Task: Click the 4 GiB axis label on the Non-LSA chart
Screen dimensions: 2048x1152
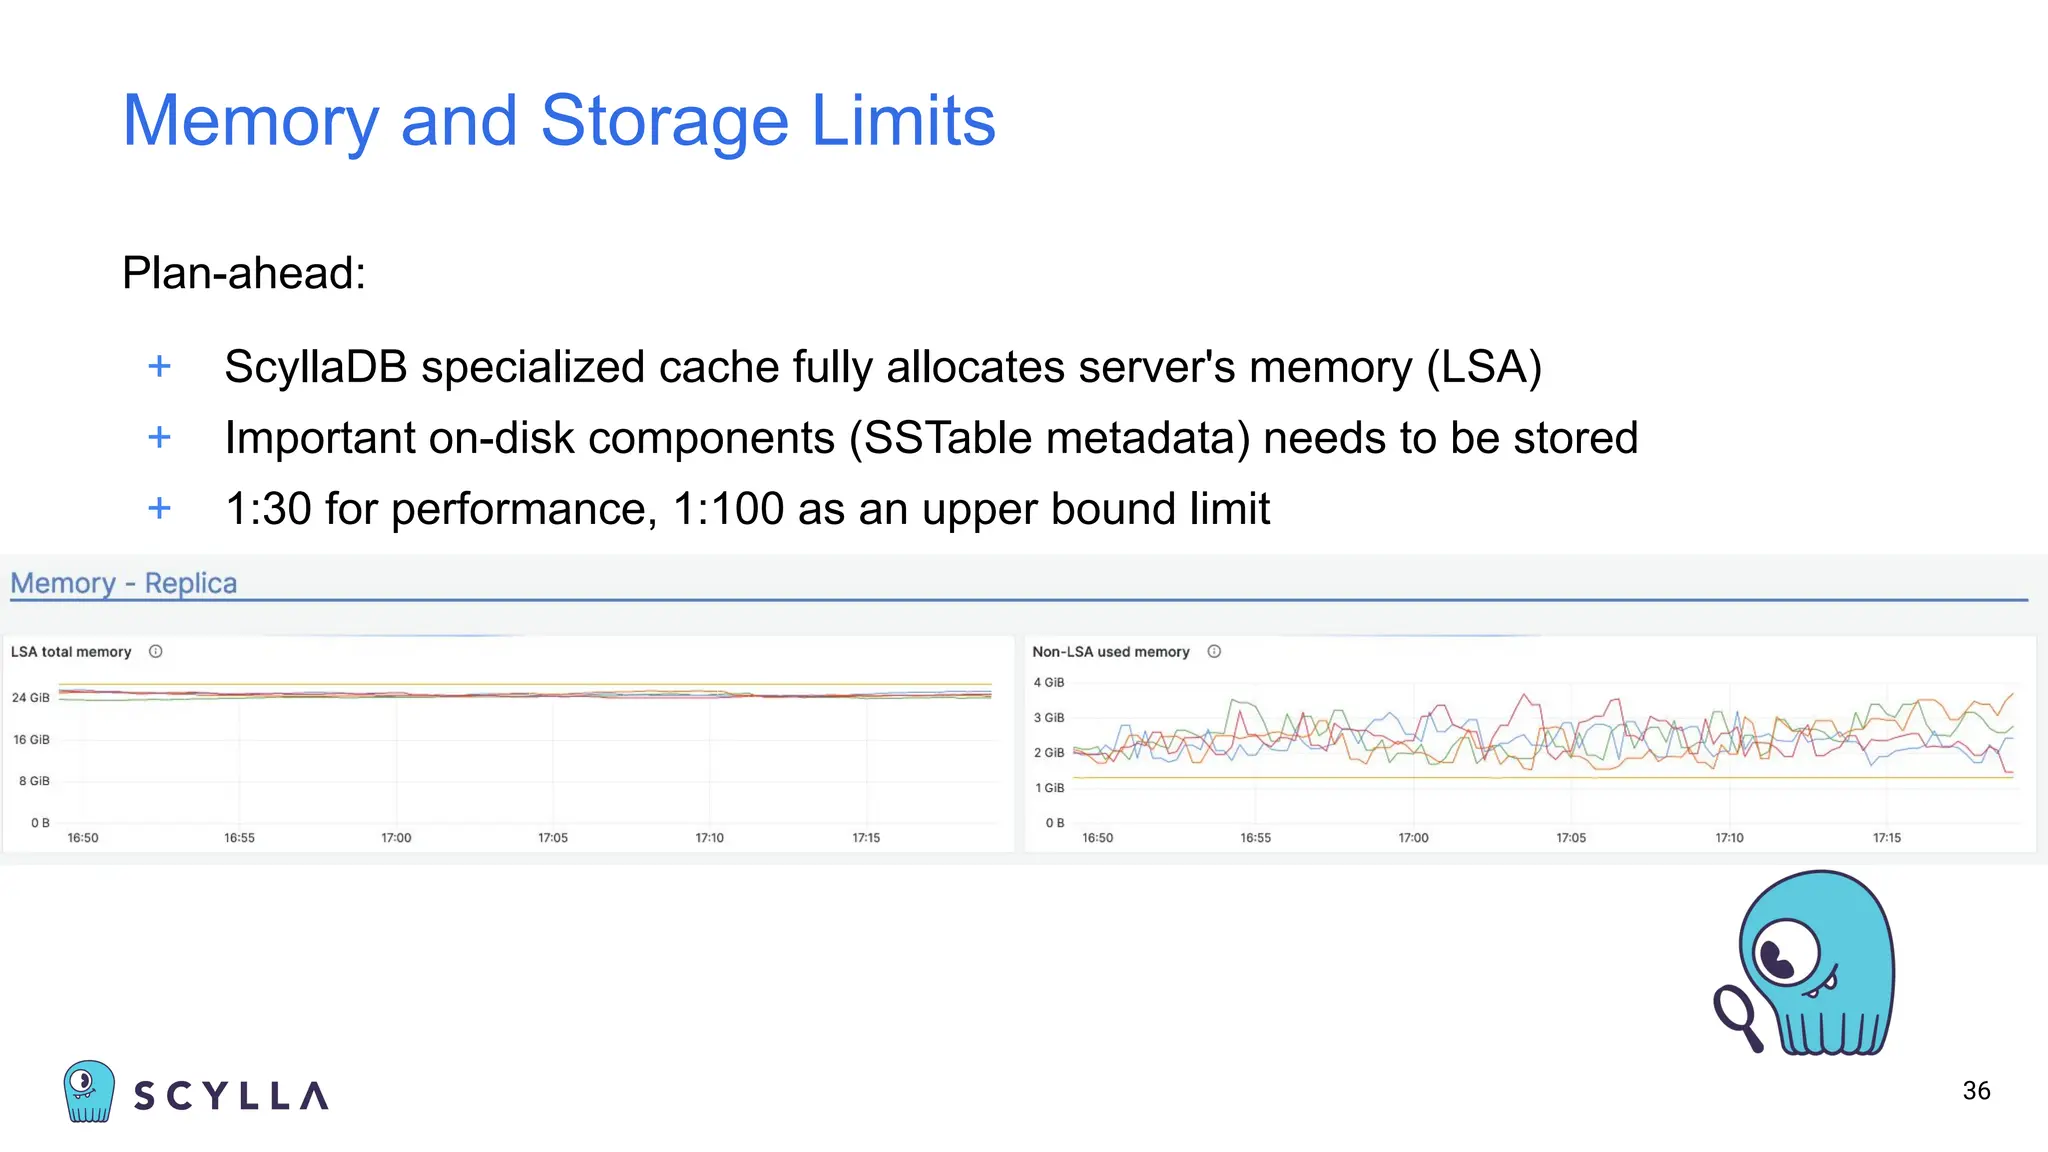Action: (x=1049, y=683)
